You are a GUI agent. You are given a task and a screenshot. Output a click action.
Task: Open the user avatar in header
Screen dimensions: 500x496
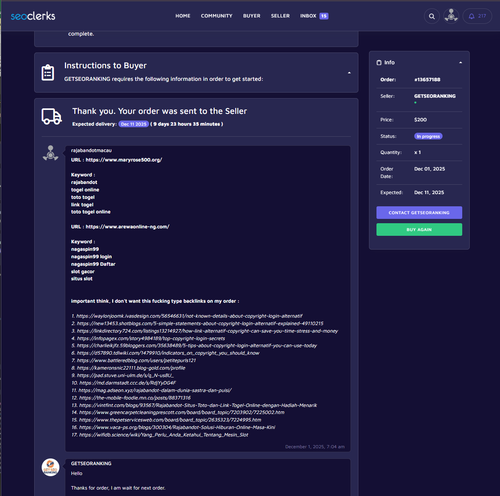tap(451, 16)
